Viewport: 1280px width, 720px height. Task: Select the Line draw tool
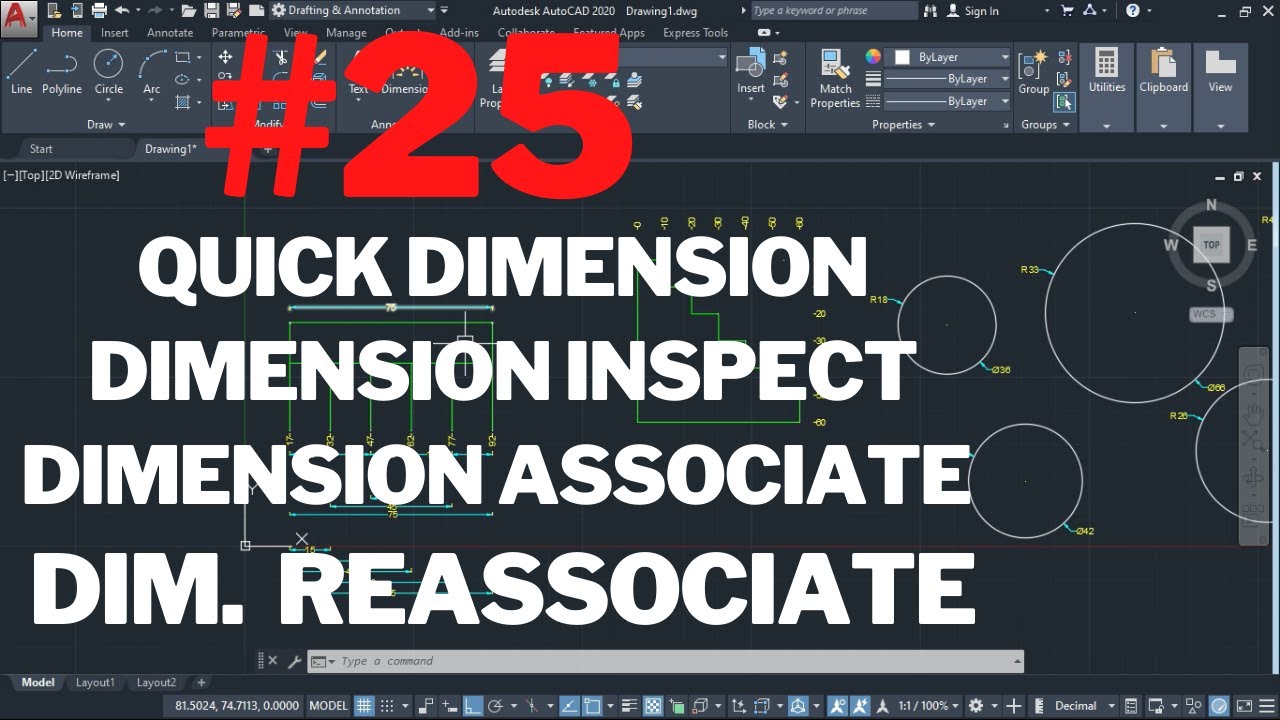pyautogui.click(x=21, y=72)
